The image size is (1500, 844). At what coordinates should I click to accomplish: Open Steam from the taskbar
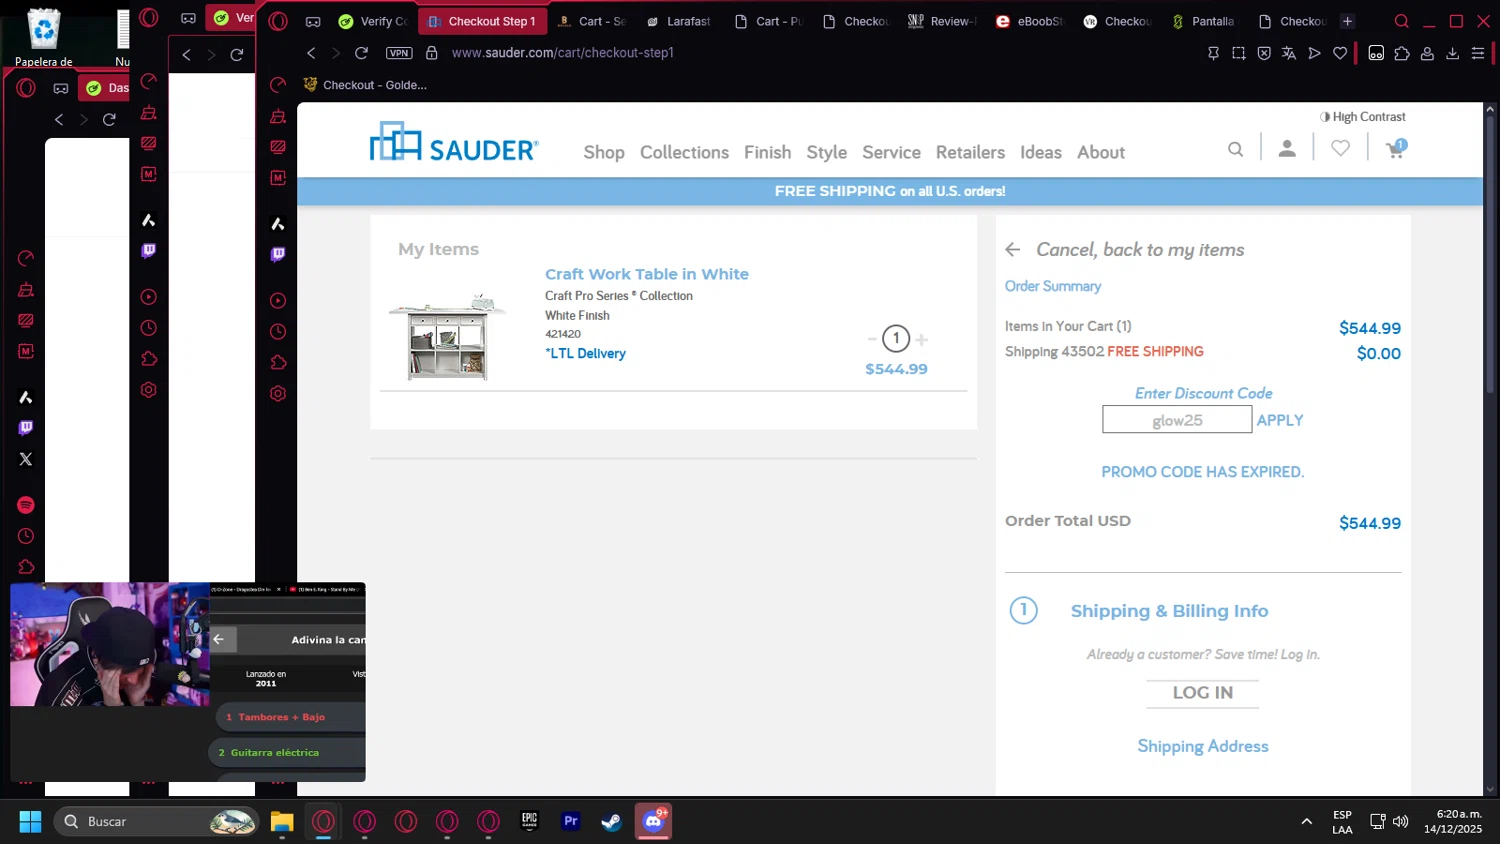pos(612,821)
